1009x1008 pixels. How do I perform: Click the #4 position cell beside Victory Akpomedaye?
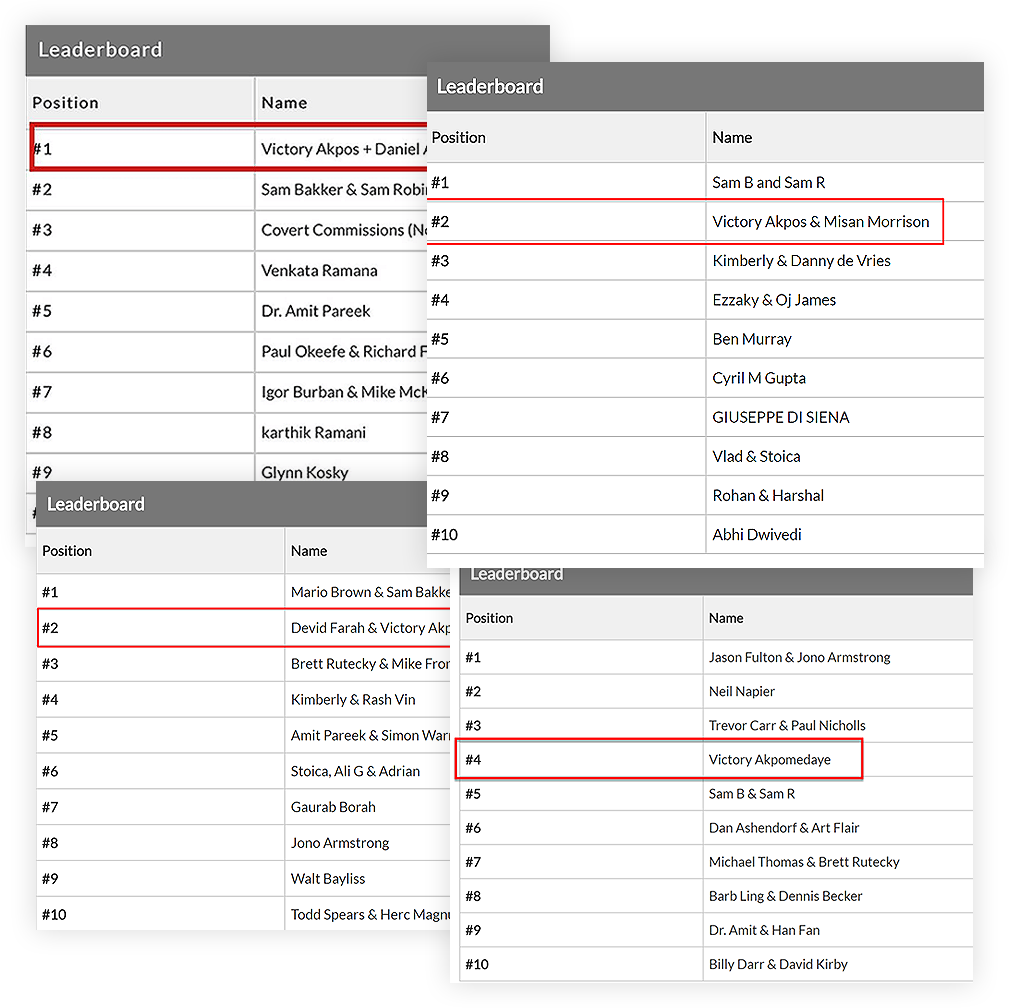click(581, 760)
